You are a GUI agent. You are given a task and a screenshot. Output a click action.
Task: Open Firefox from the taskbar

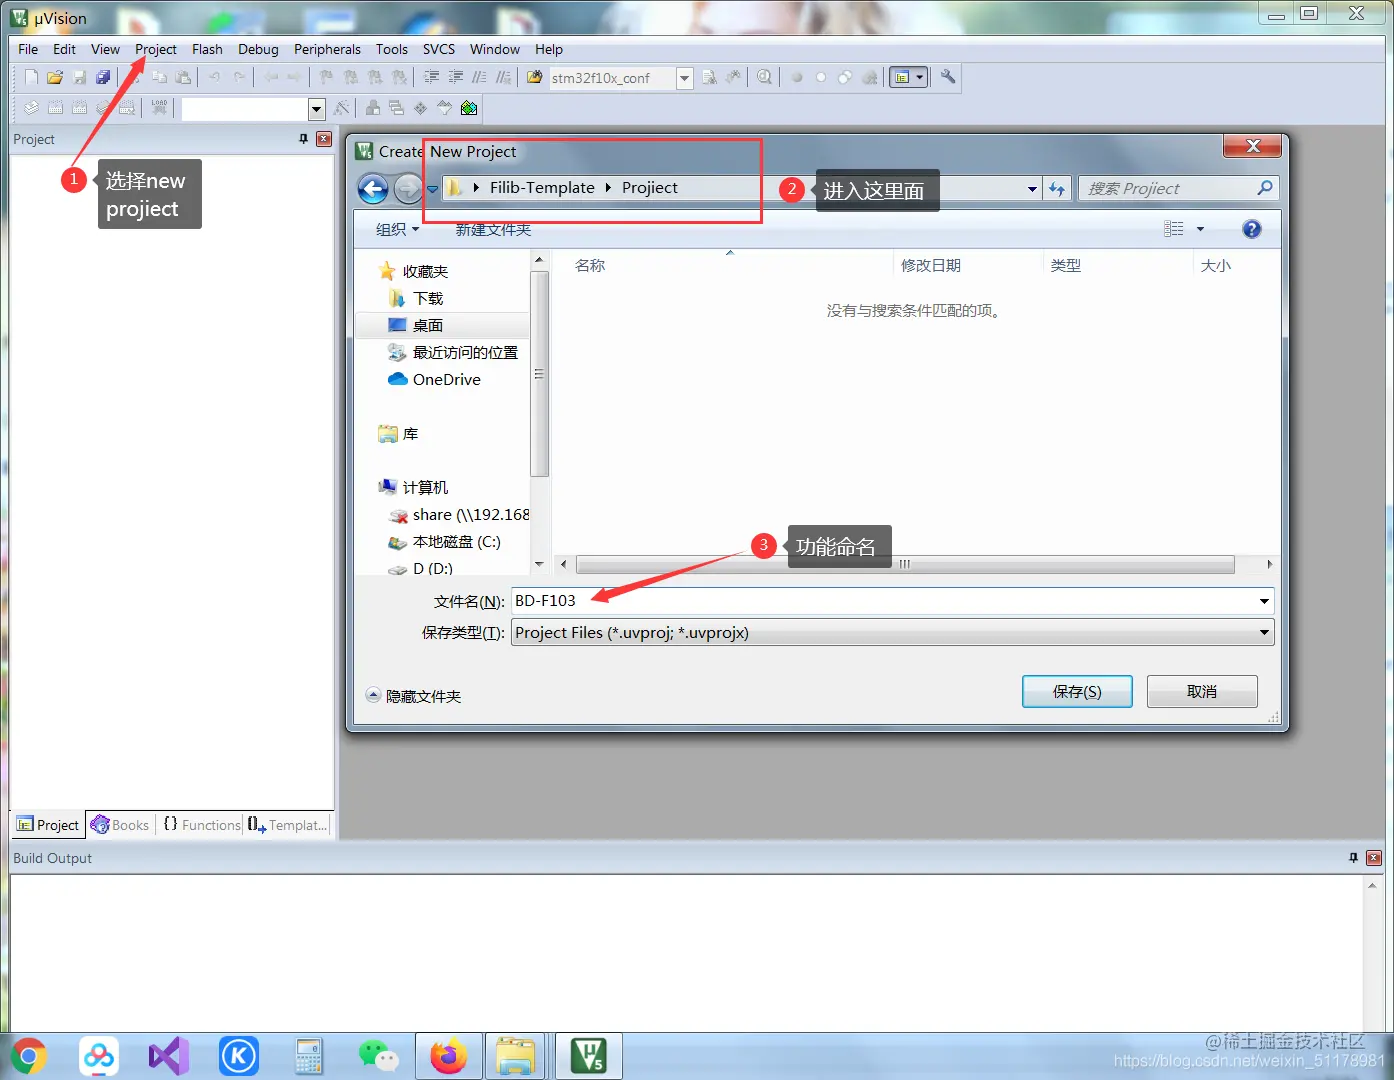click(x=448, y=1056)
